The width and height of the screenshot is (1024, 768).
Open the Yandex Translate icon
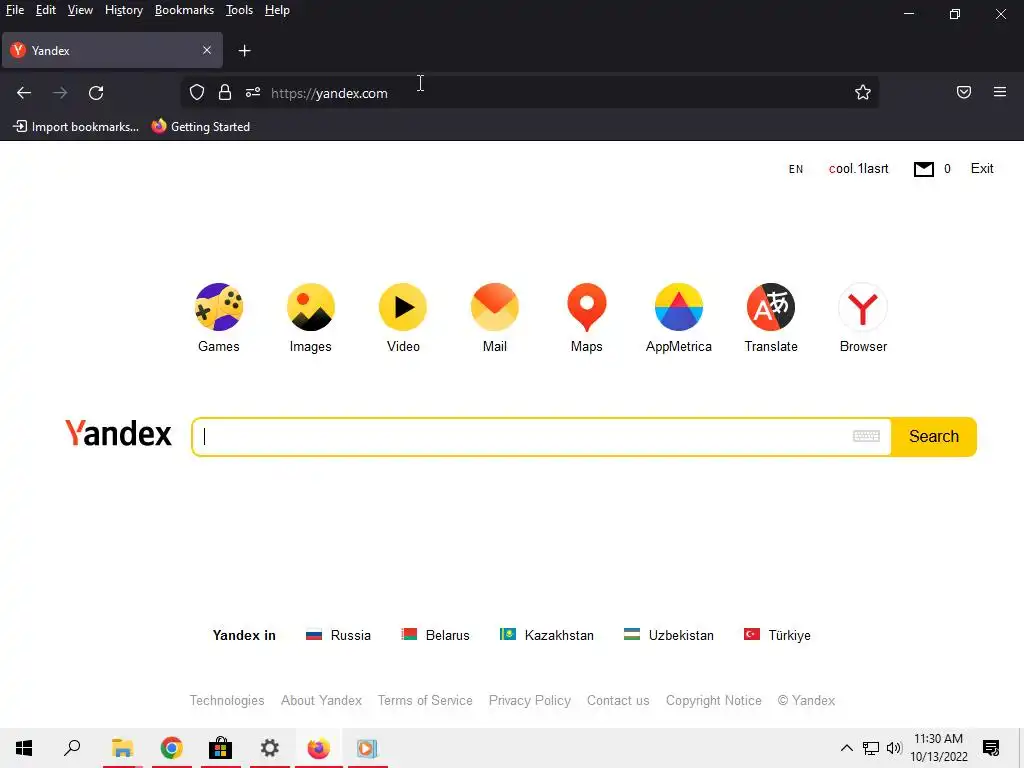coord(771,307)
